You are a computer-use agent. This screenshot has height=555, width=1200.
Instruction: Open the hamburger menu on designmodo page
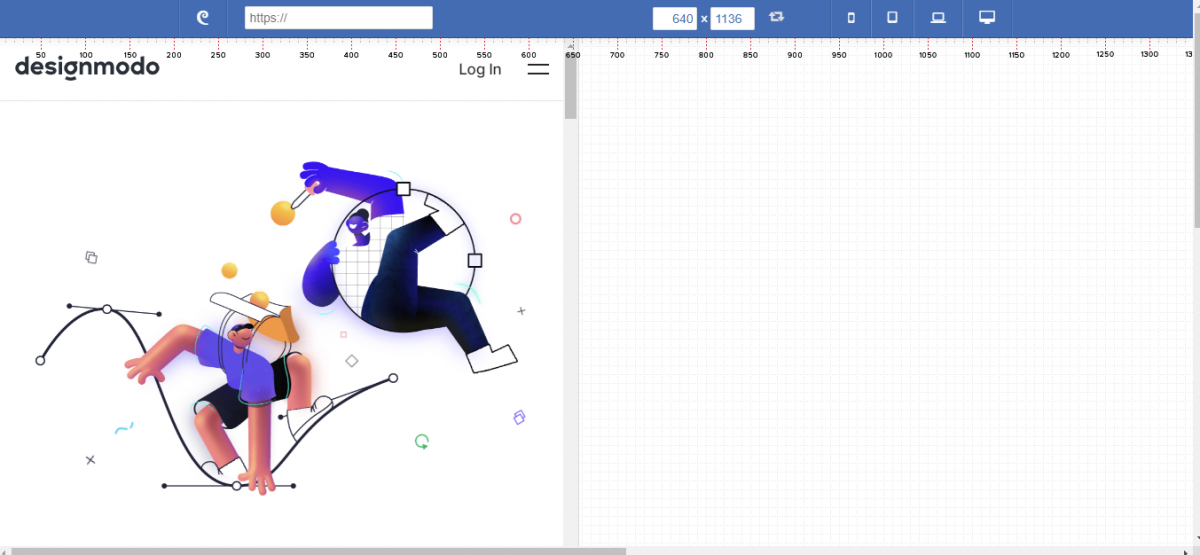538,69
